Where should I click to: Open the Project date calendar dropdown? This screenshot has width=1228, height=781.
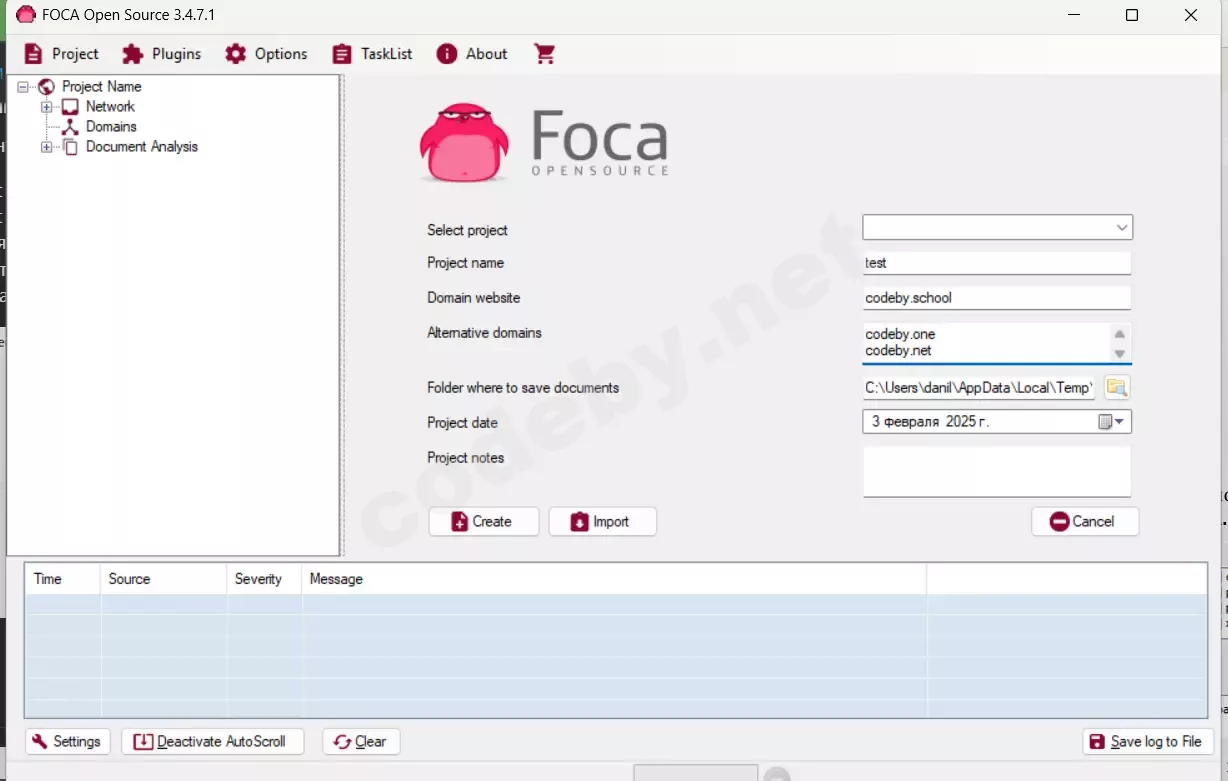(x=1112, y=422)
